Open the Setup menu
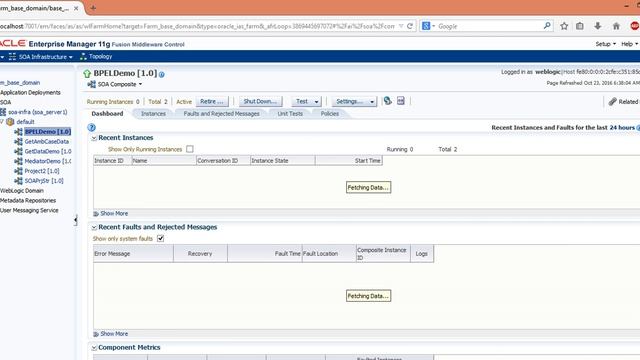The width and height of the screenshot is (640, 360). 605,44
